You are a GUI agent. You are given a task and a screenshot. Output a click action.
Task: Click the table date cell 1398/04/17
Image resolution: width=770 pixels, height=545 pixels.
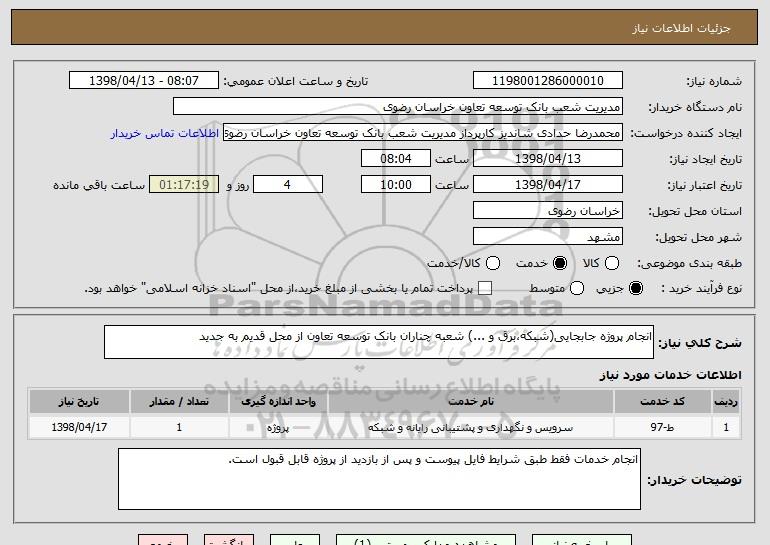click(79, 427)
